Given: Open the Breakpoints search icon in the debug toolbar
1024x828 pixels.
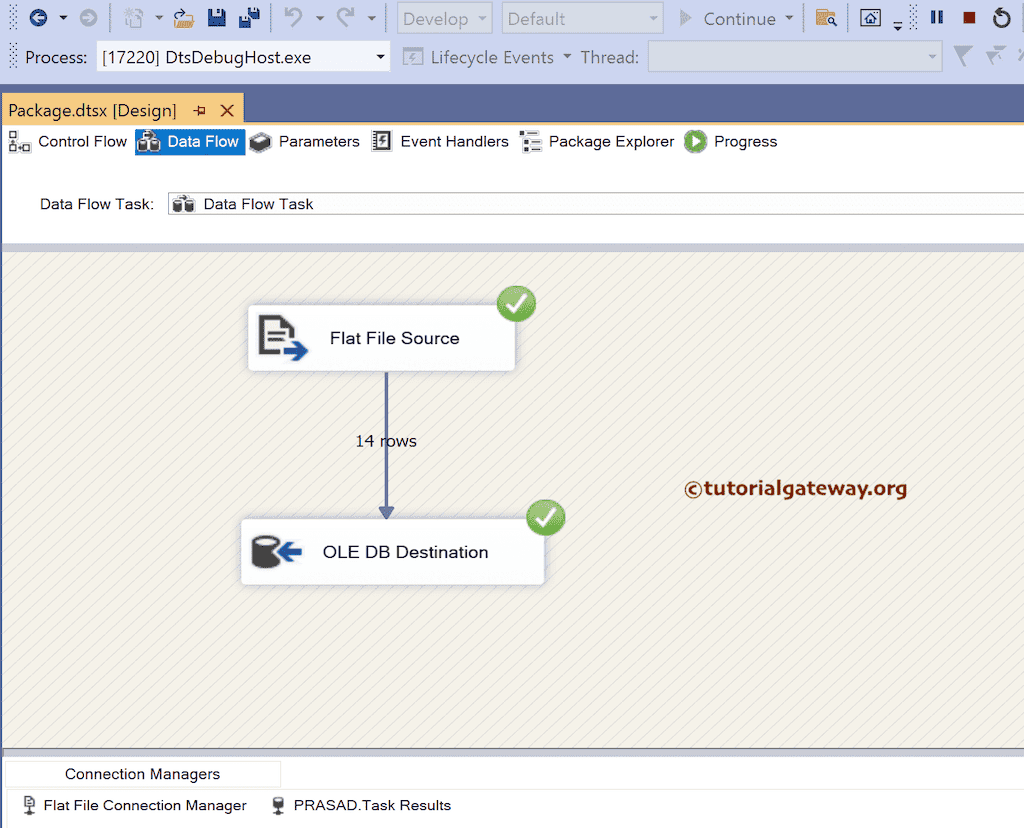Looking at the screenshot, I should [826, 17].
